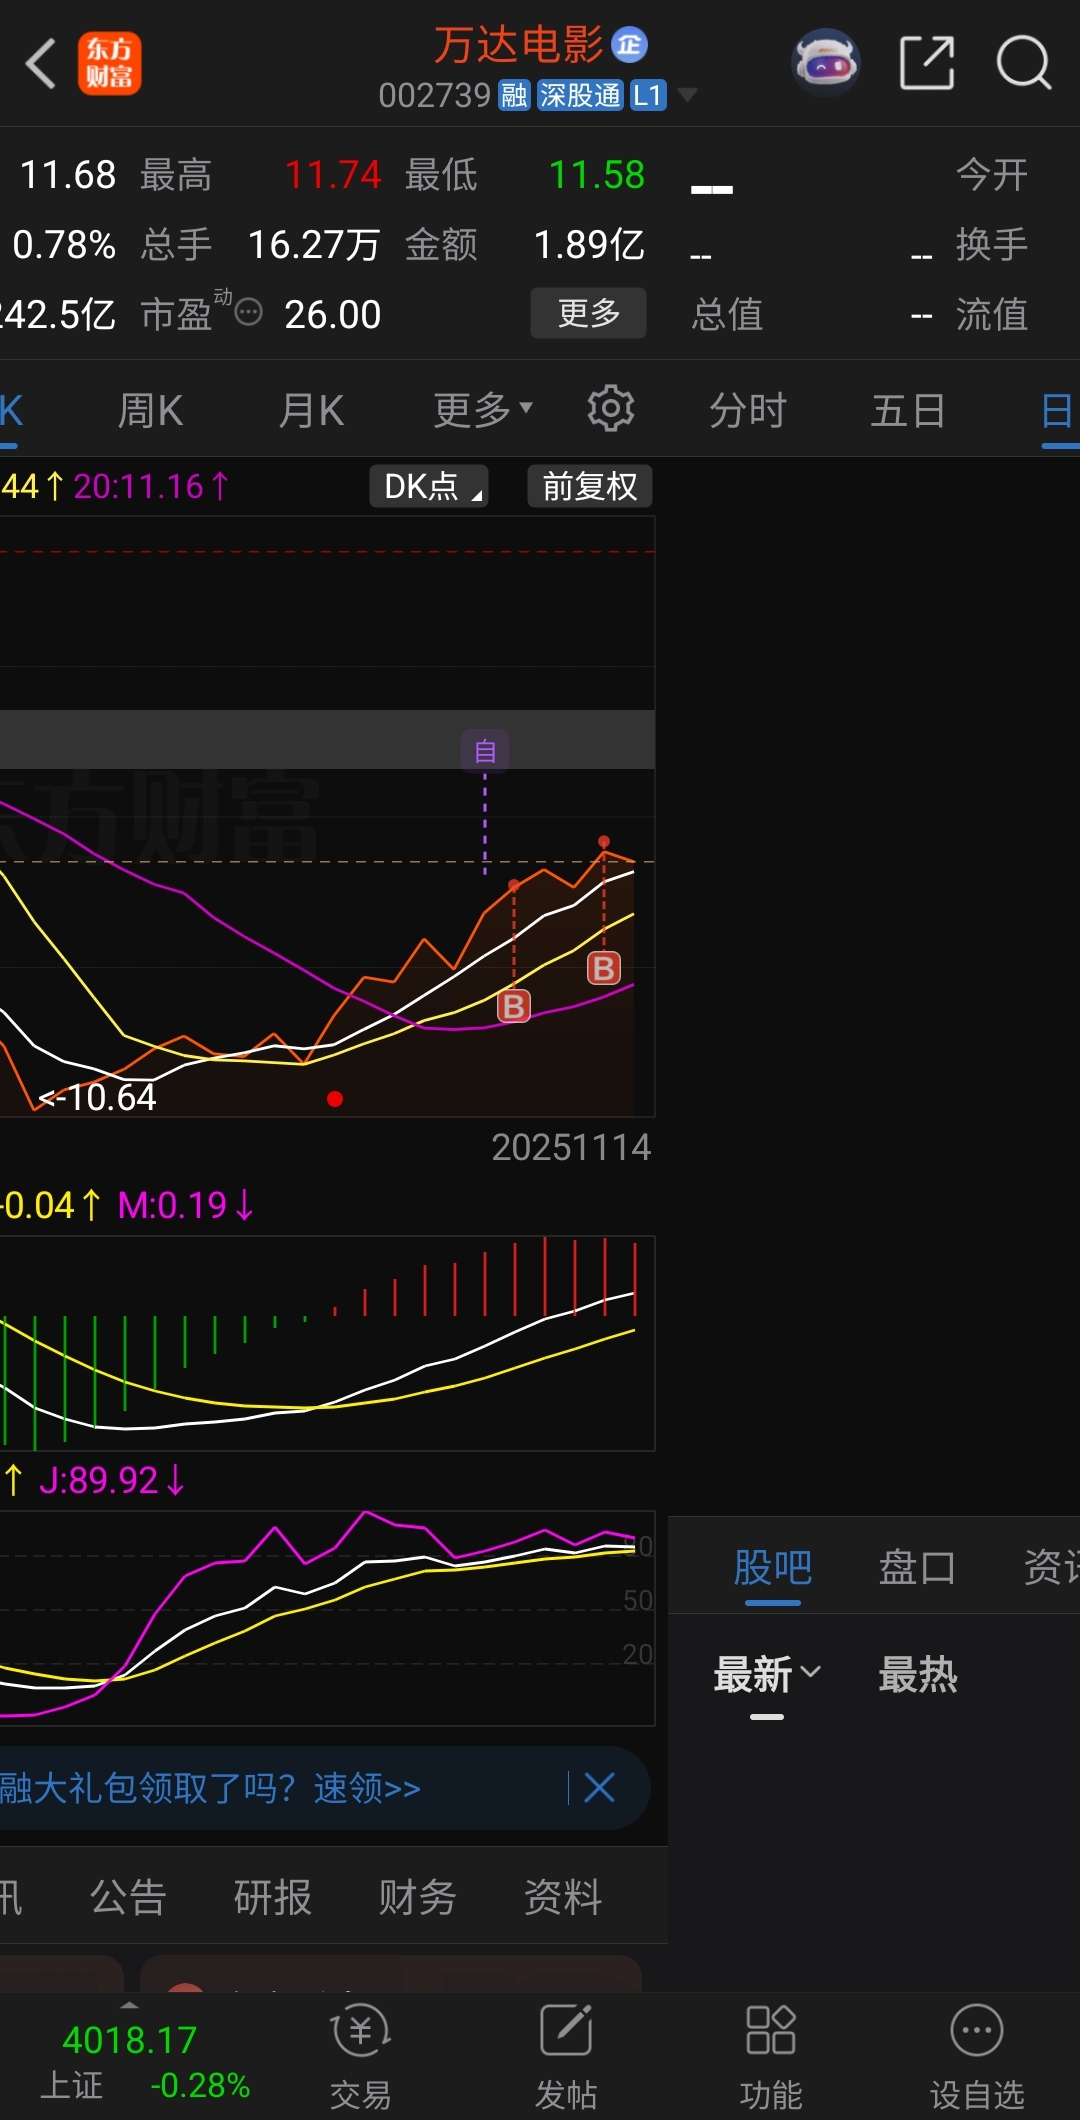1080x2120 pixels.
Task: Tap the 总手 value 16.27万
Action: point(313,245)
